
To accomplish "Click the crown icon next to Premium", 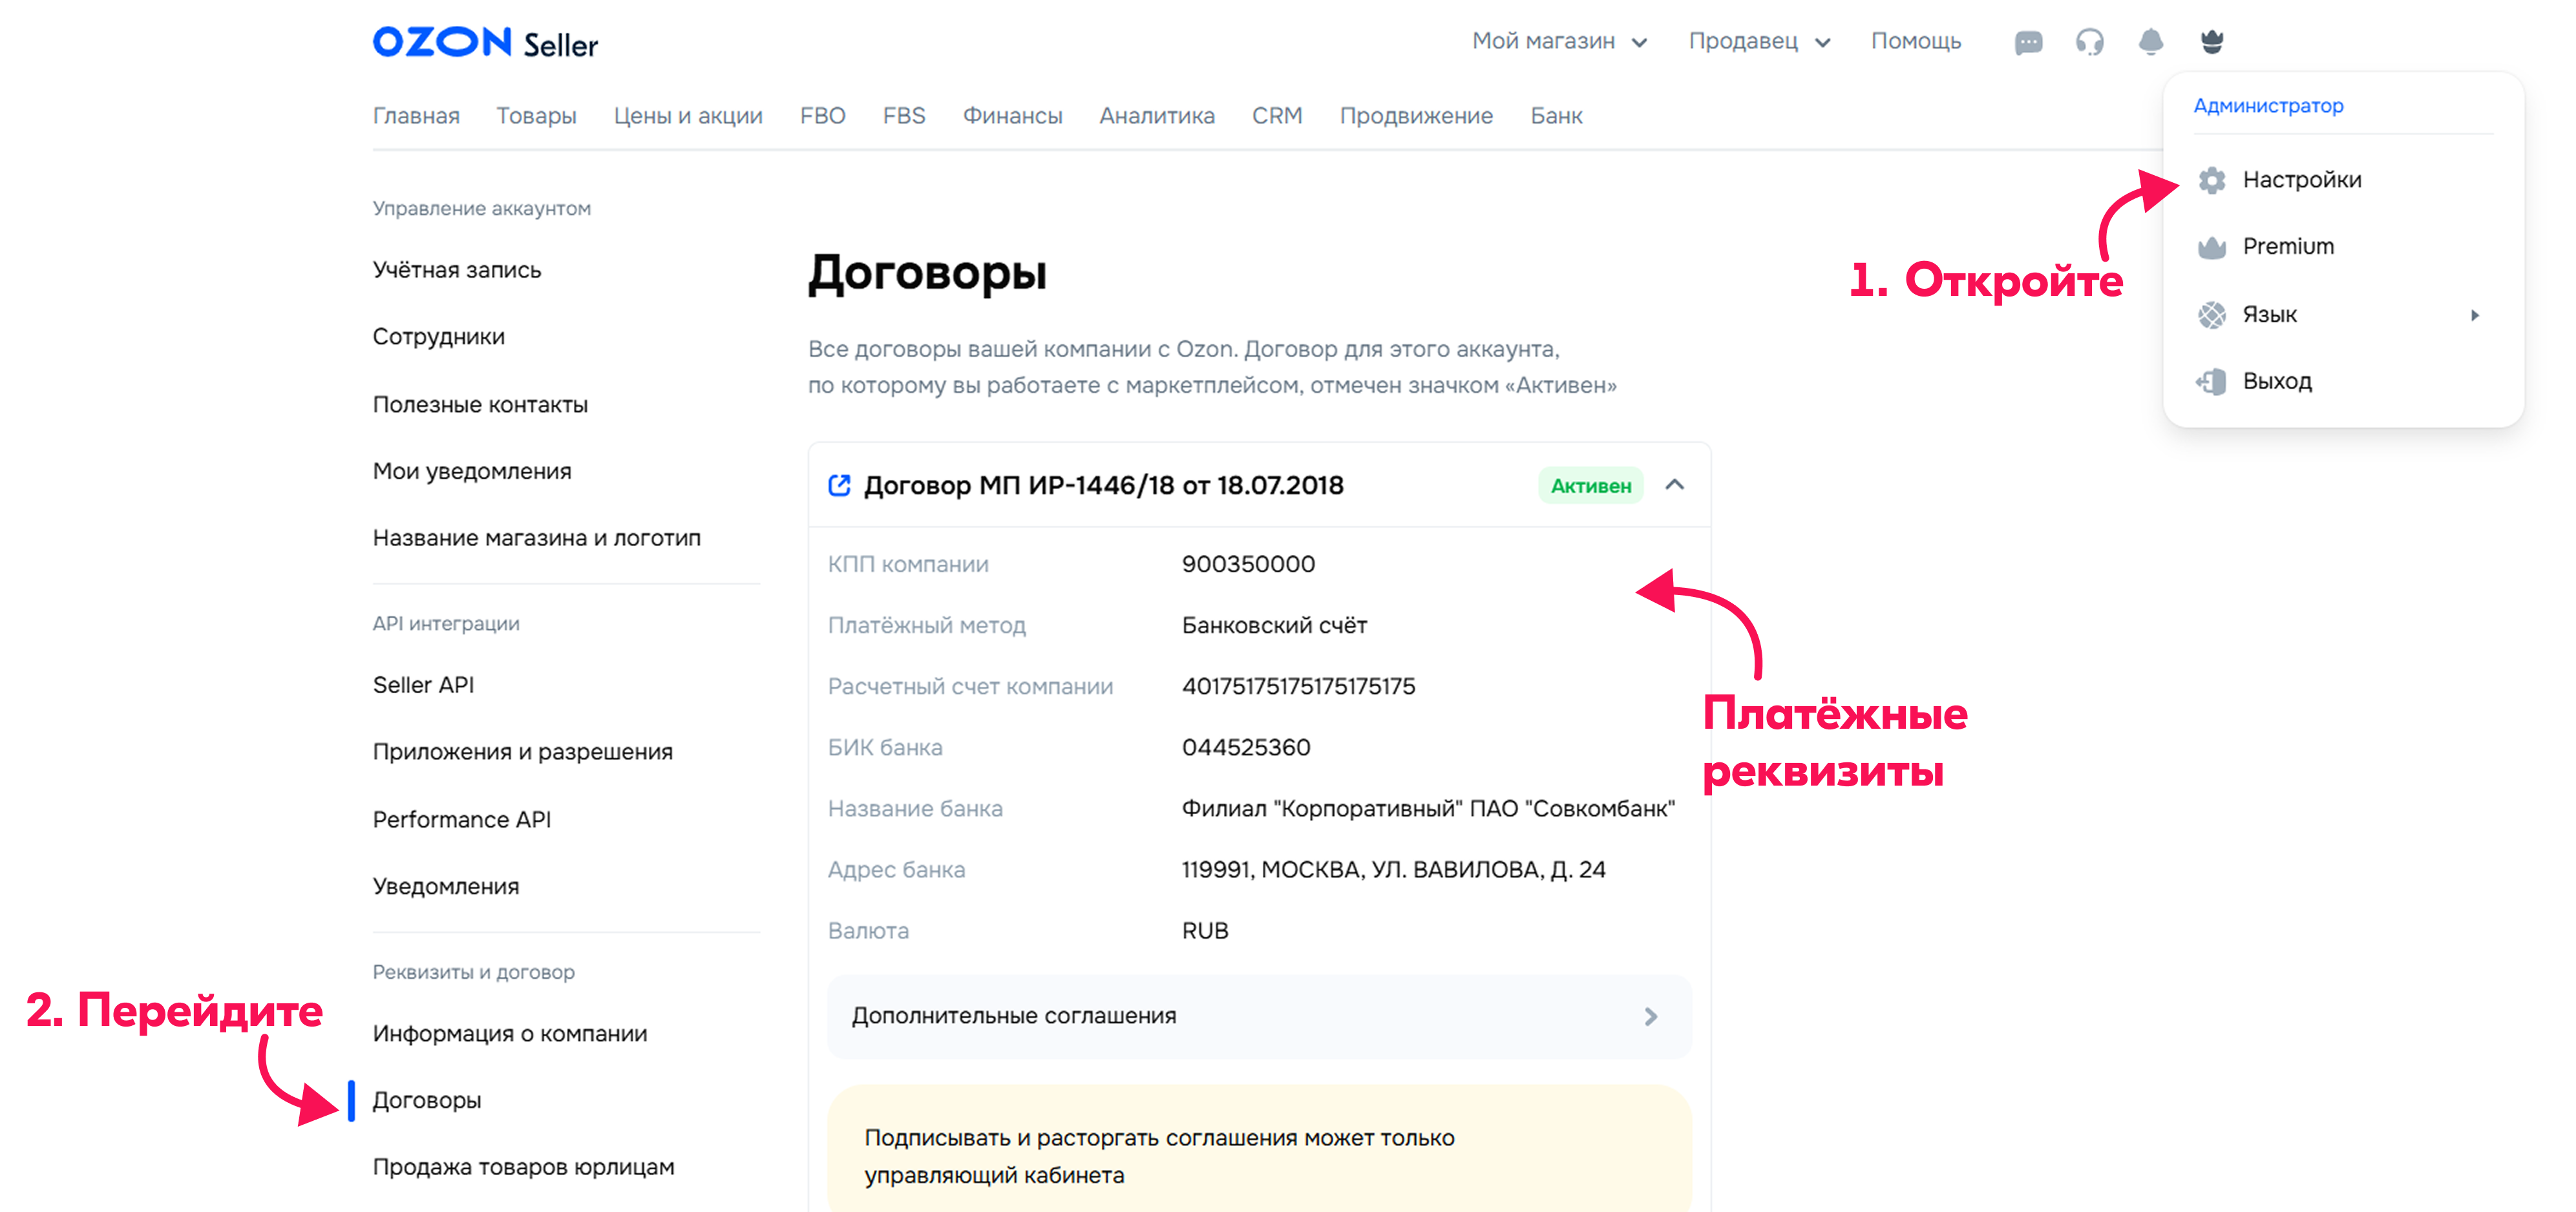I will [x=2211, y=247].
